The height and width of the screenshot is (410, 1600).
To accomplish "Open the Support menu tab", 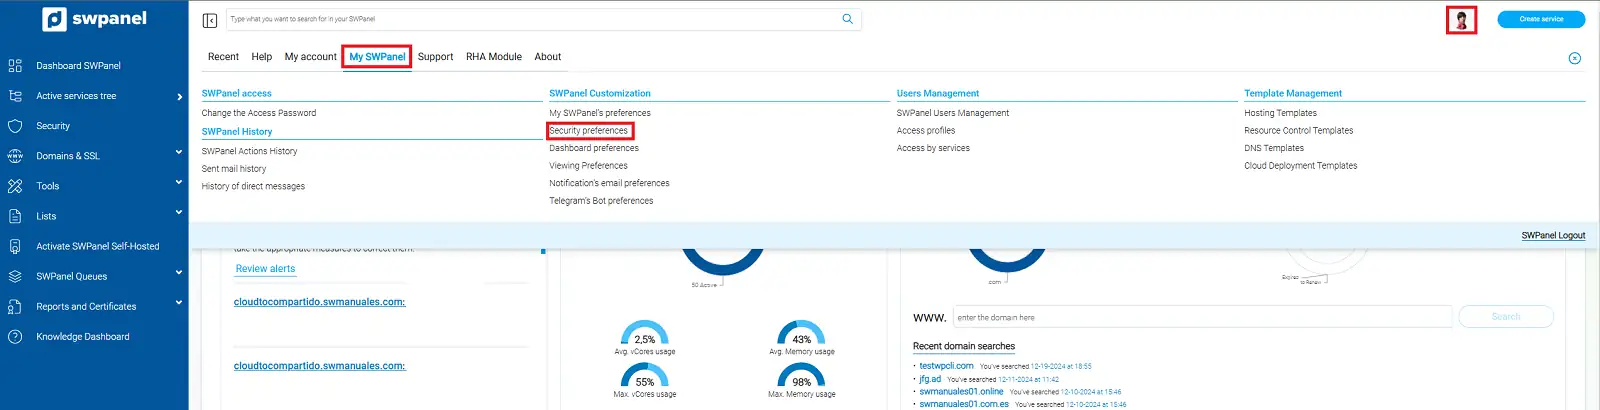I will [x=435, y=57].
